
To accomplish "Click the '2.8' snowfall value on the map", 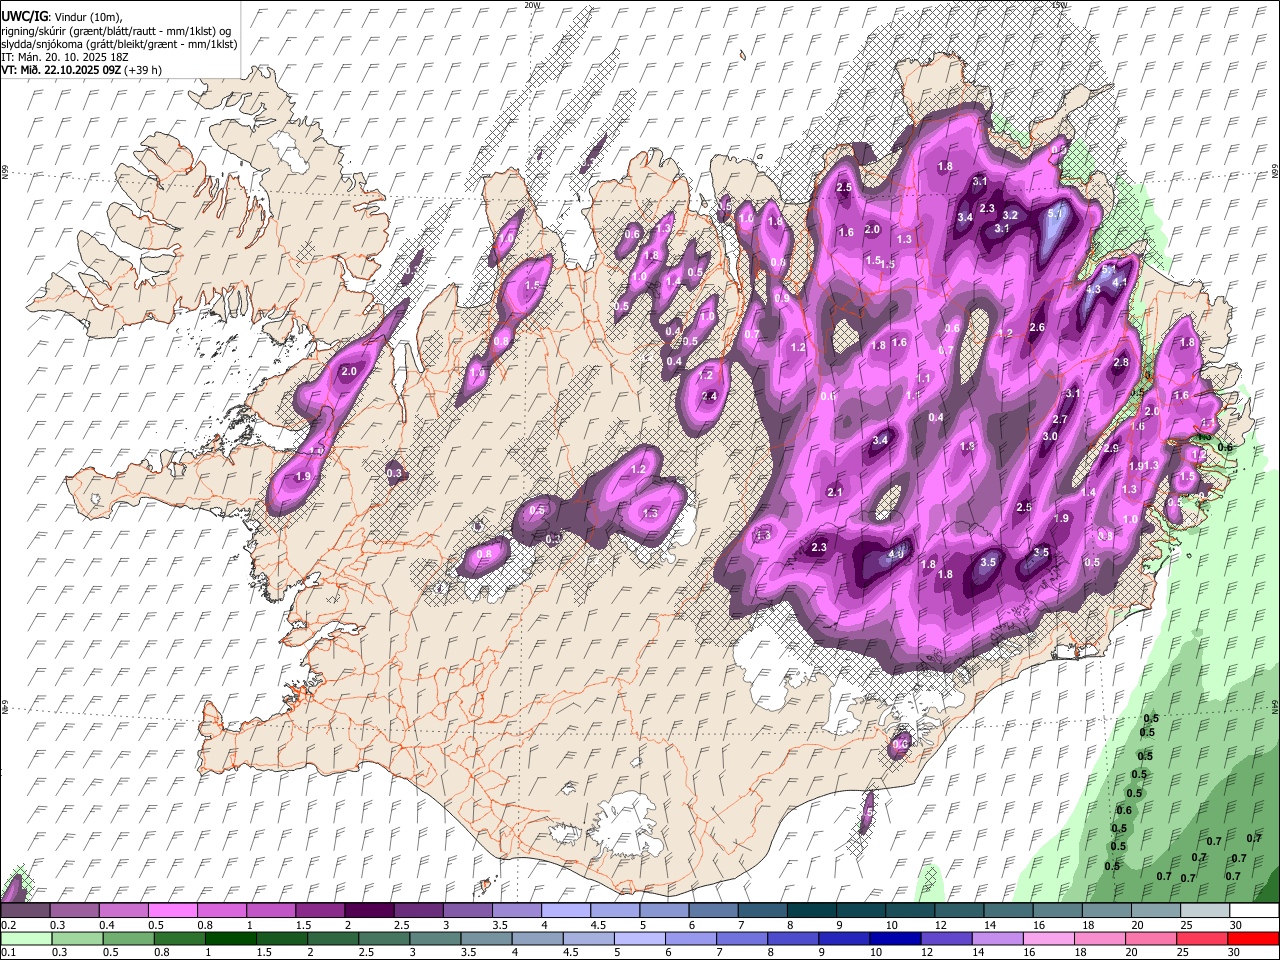I will click(x=1121, y=363).
